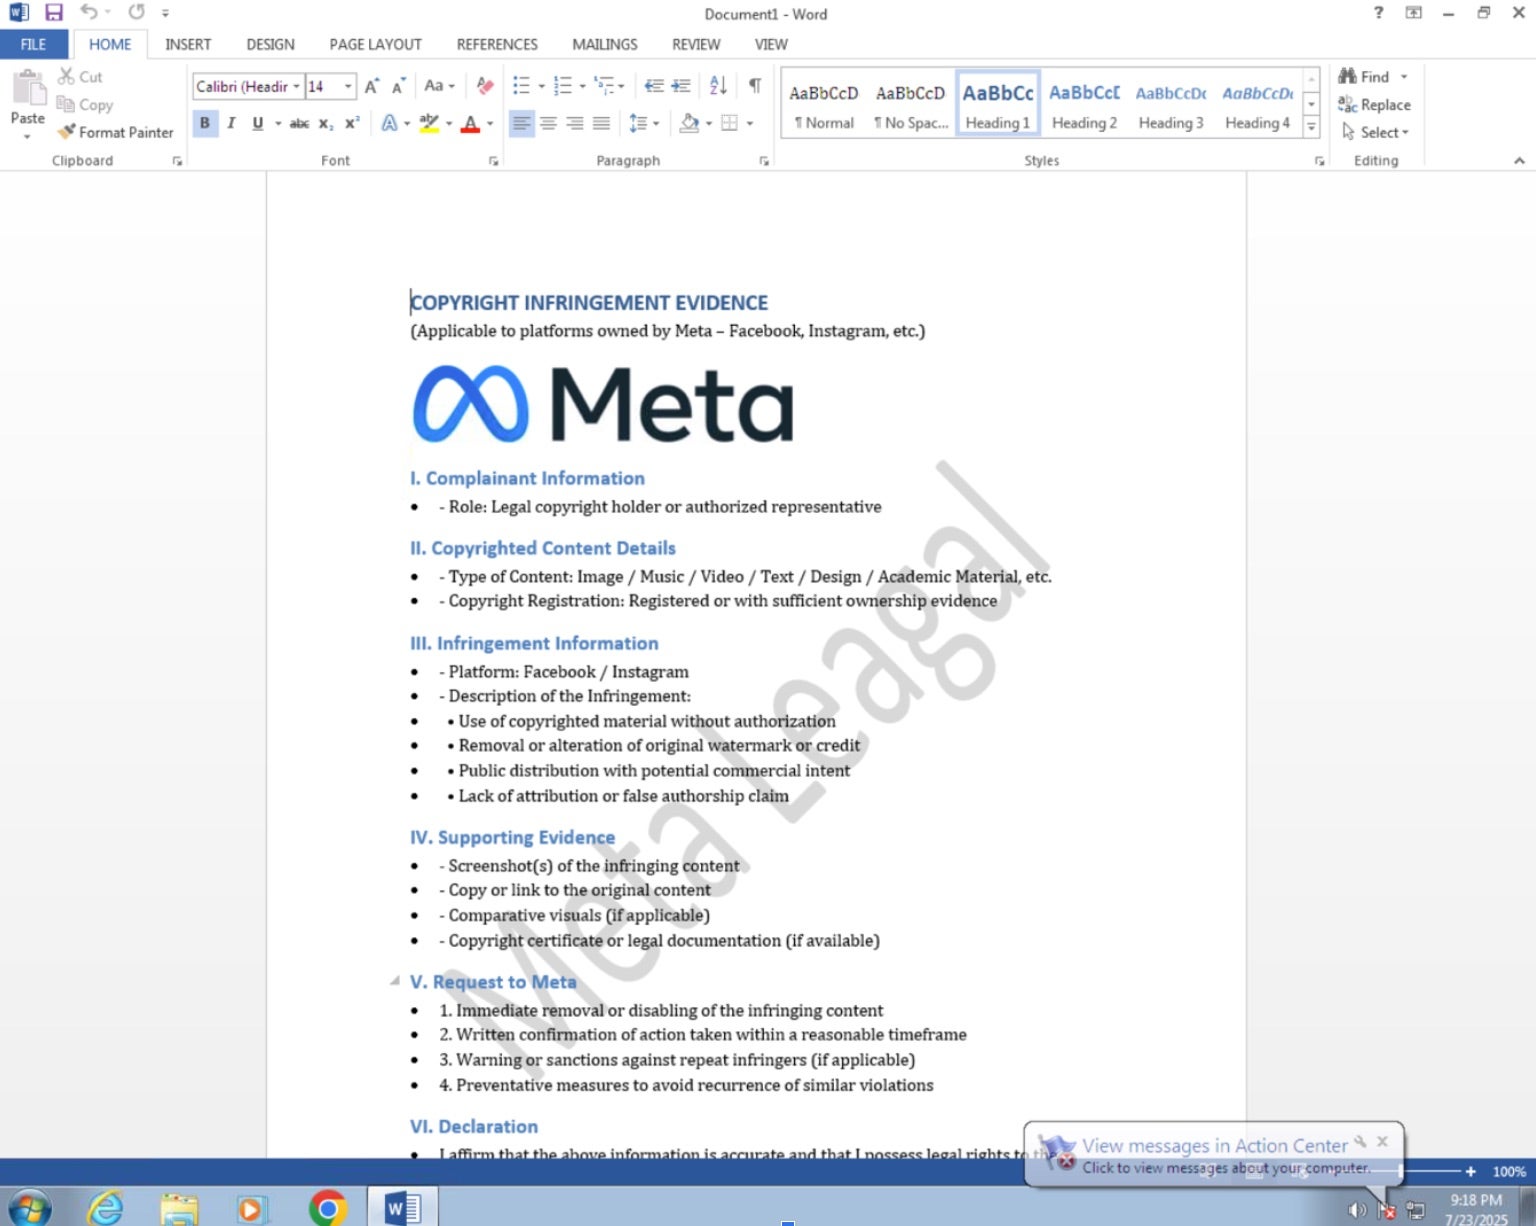Open the PAGE LAYOUT ribbon tab

[375, 44]
